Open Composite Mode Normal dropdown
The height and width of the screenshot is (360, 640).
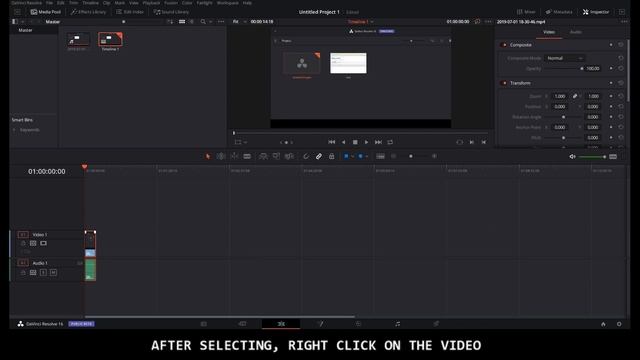pos(565,58)
